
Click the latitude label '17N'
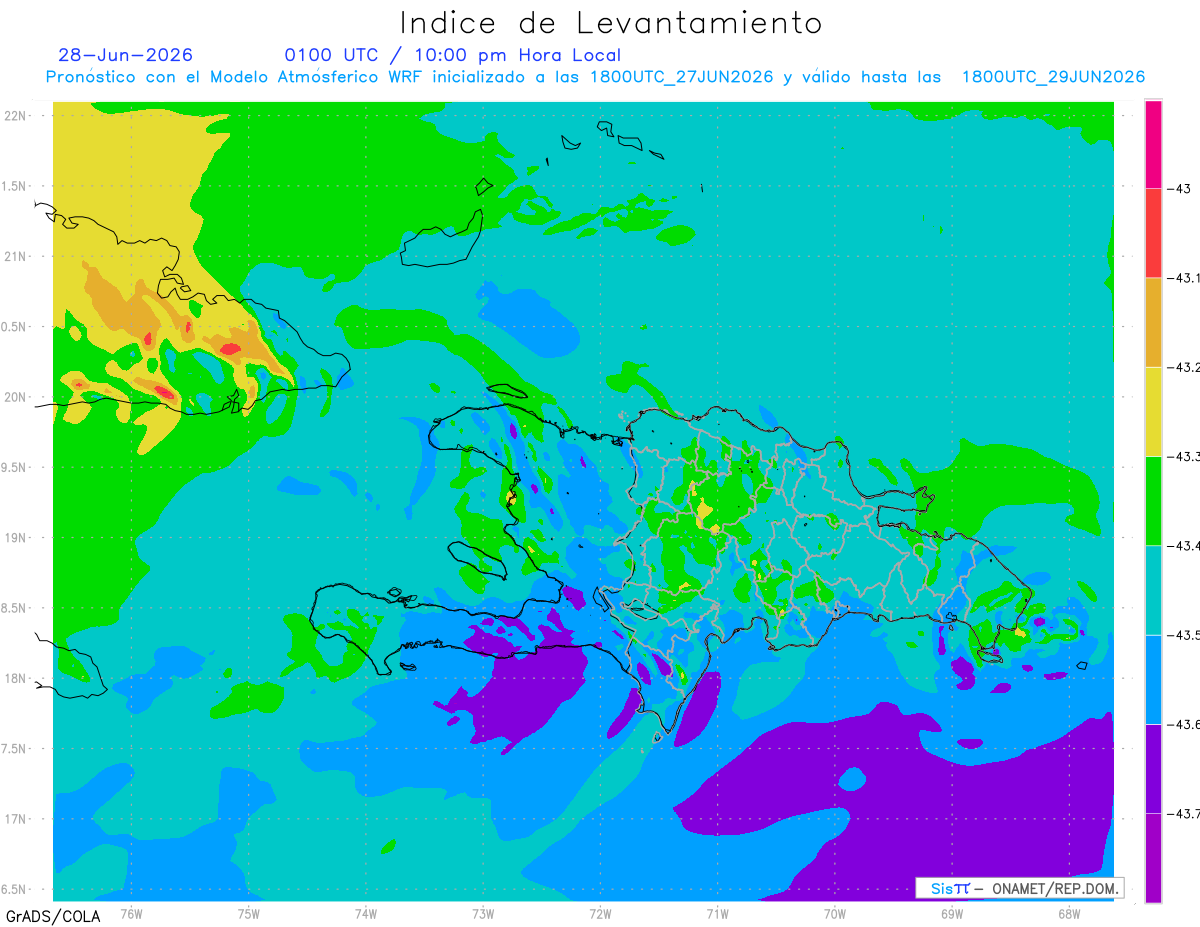15,819
